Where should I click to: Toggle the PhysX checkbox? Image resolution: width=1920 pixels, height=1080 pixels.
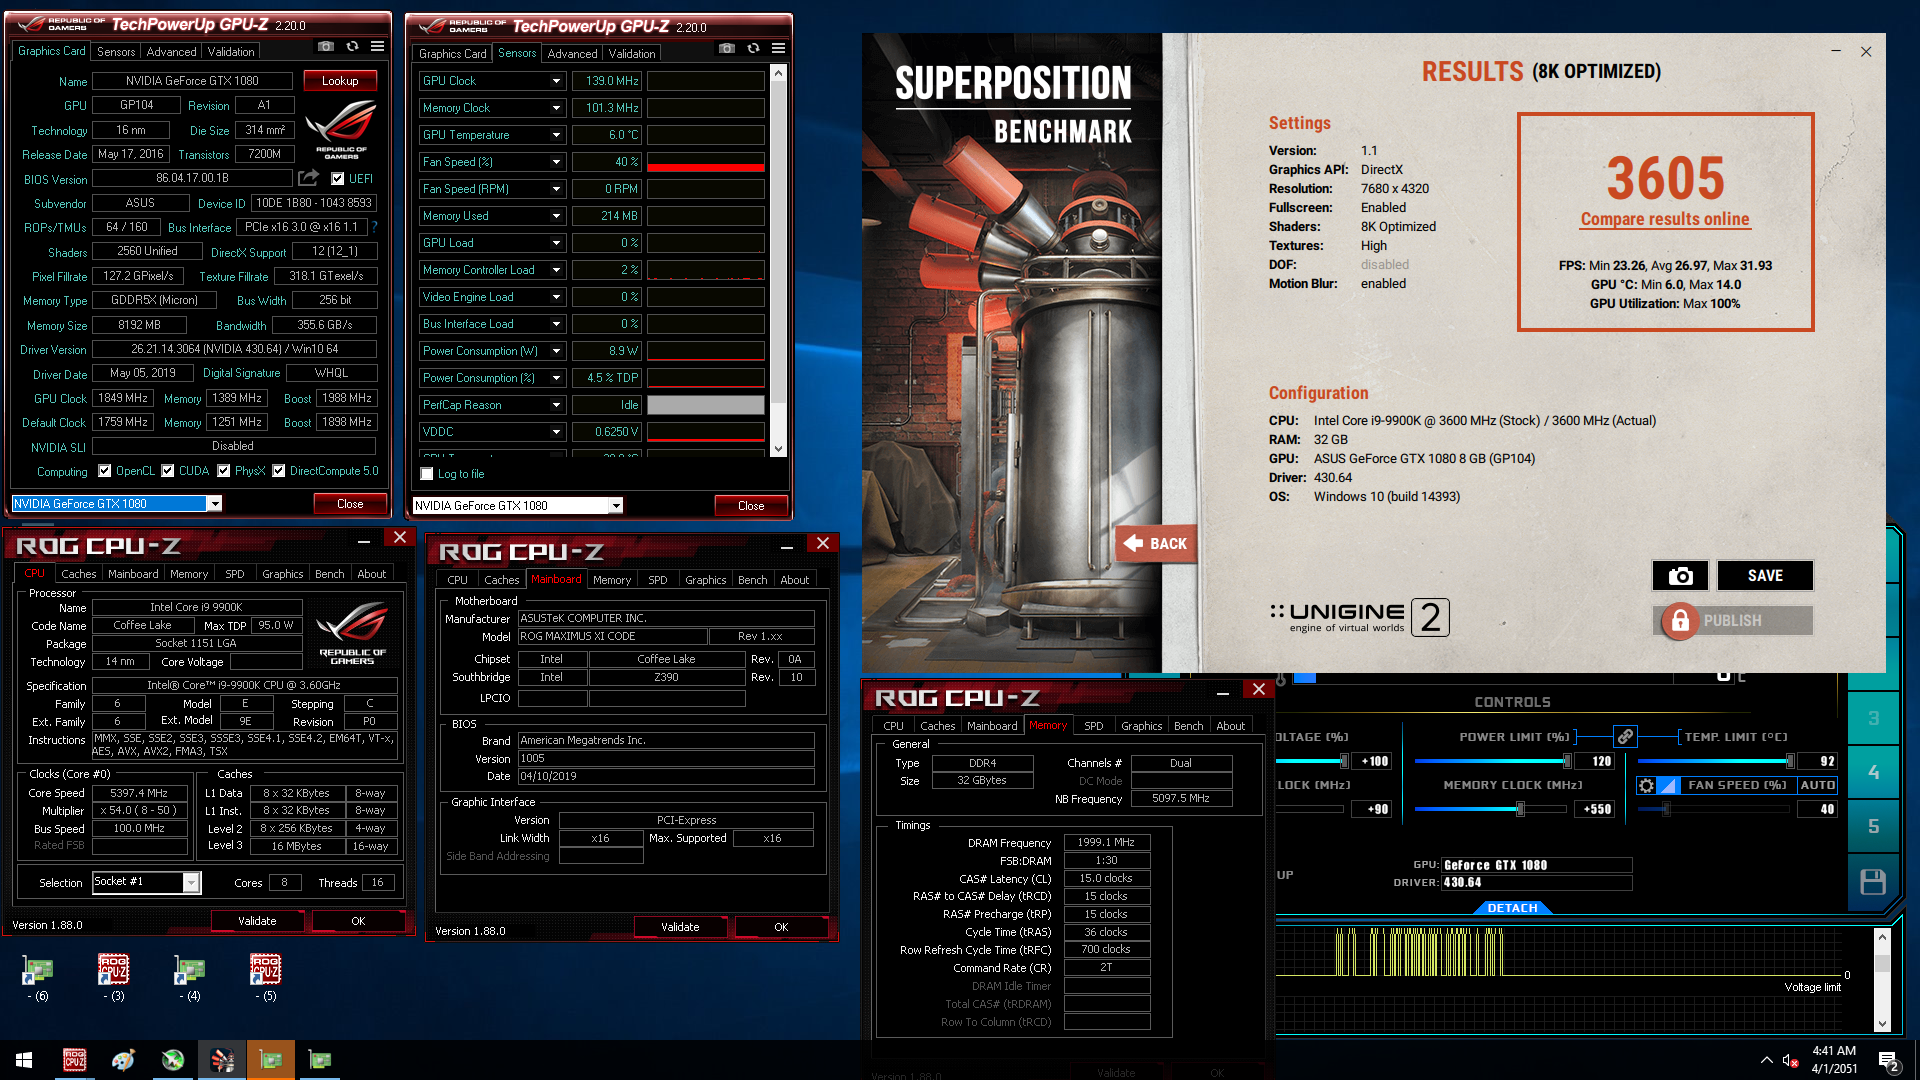pyautogui.click(x=224, y=471)
